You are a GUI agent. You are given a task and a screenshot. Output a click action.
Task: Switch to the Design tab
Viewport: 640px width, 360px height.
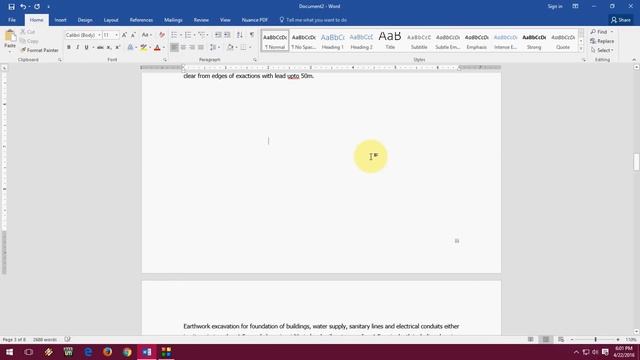pos(85,20)
